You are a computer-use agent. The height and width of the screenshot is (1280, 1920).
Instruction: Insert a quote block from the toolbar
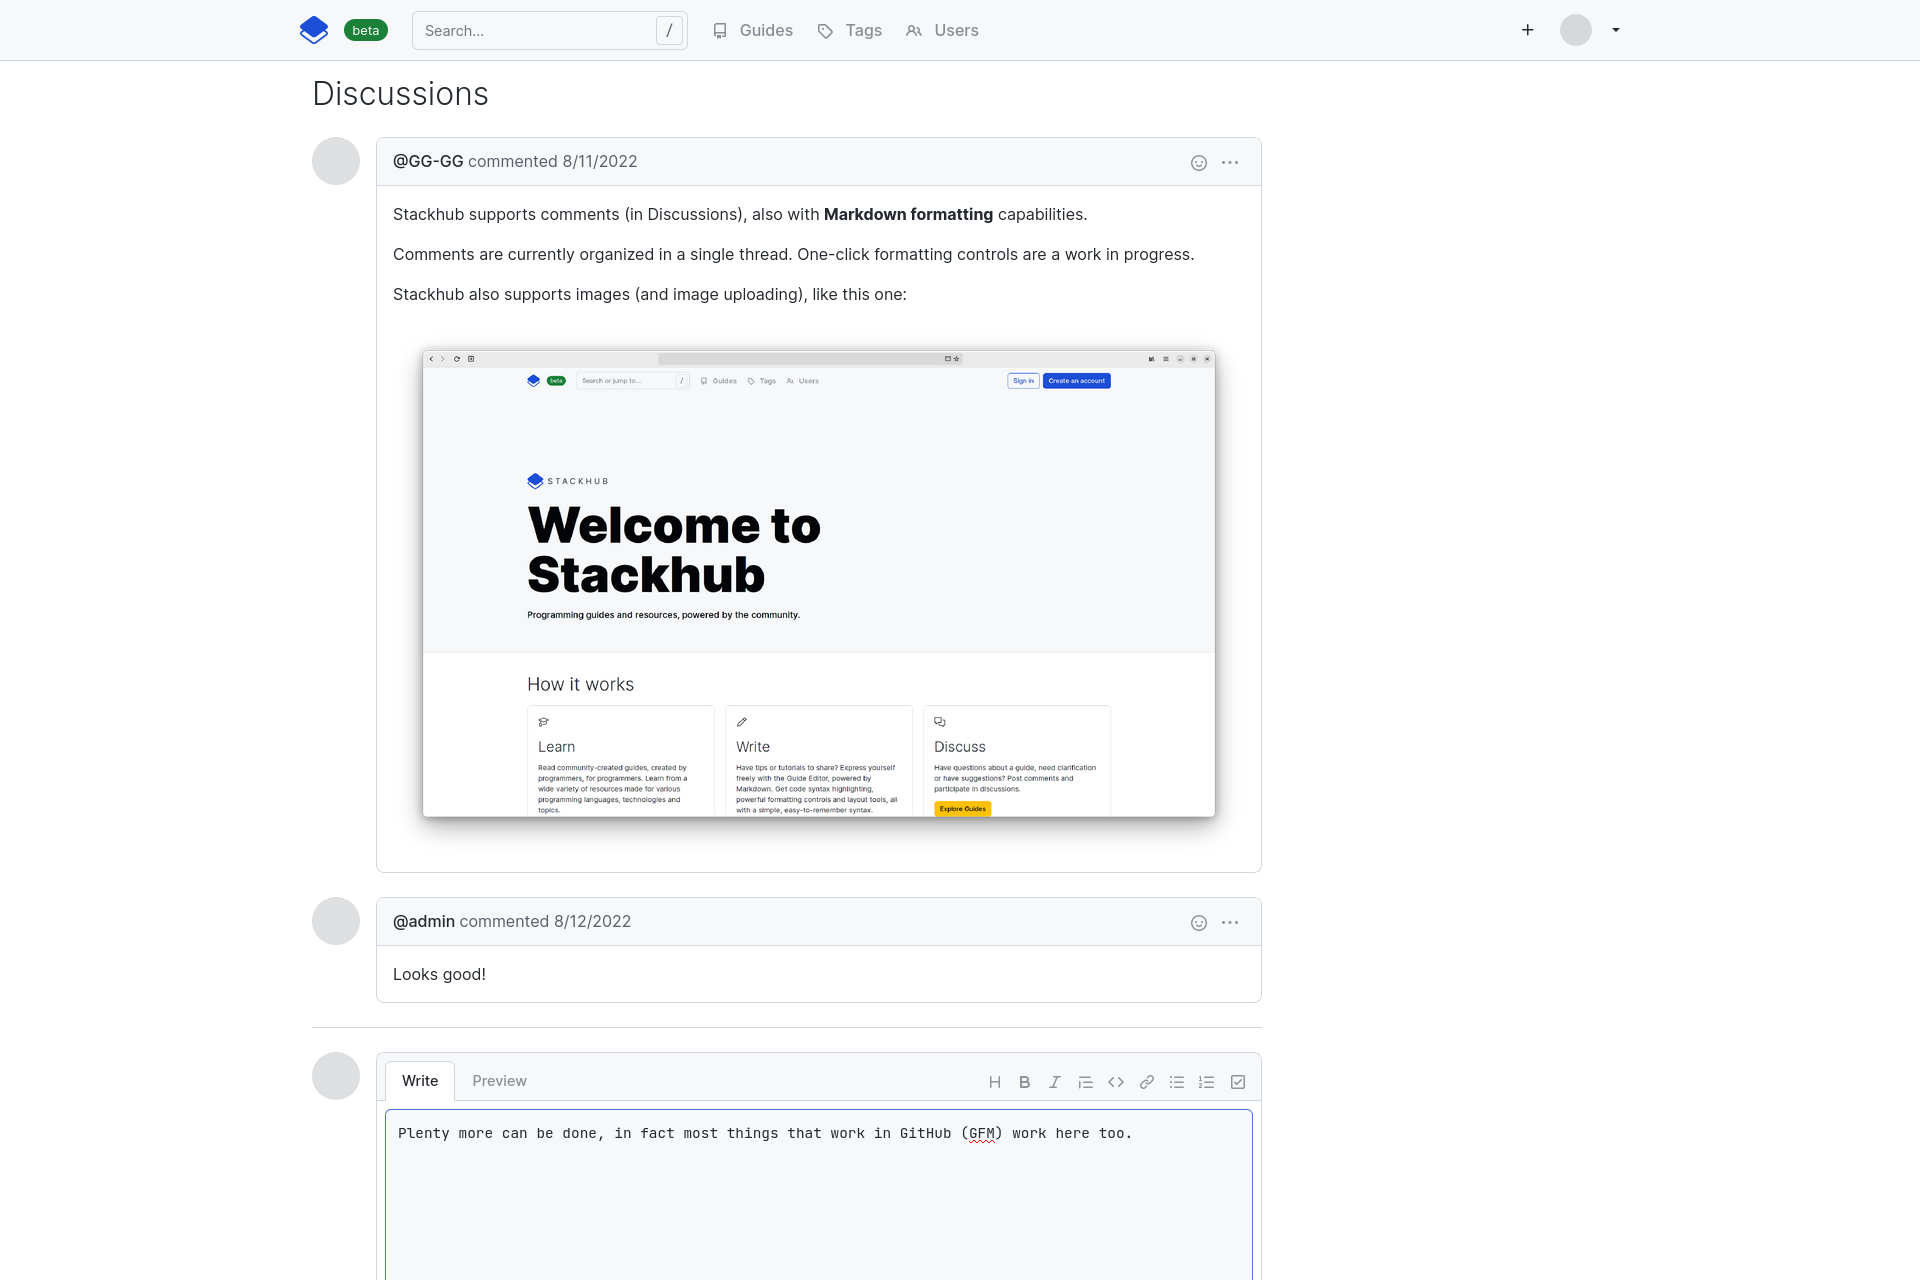click(x=1085, y=1082)
